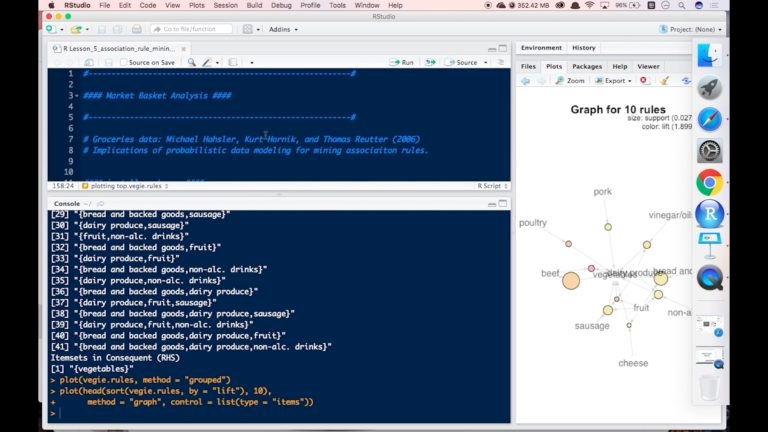Open the R application in the dock

[x=709, y=214]
